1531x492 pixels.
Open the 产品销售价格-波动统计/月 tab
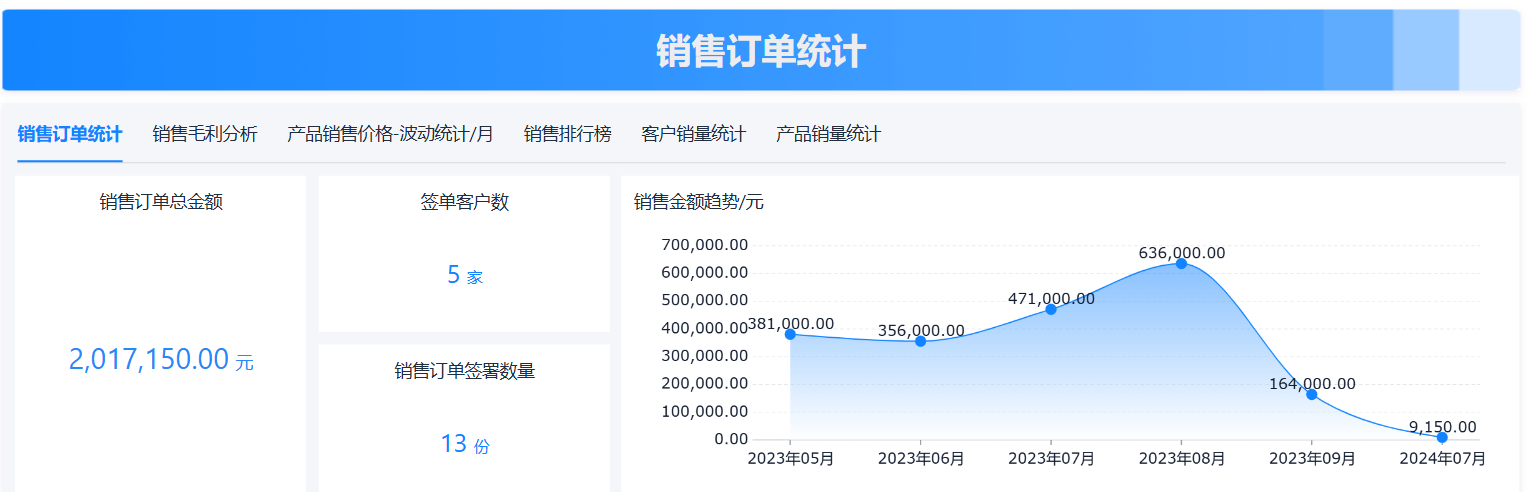(390, 134)
